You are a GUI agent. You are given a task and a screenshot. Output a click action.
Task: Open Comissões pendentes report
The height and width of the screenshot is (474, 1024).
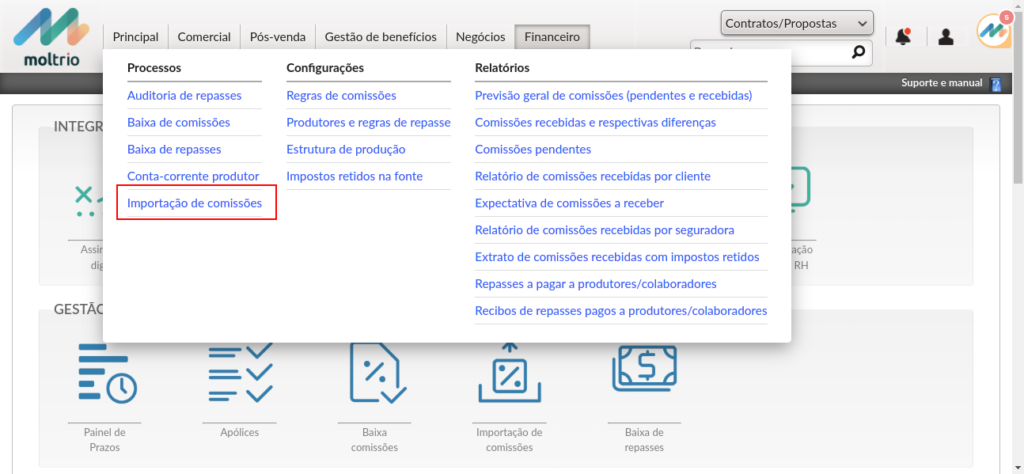tap(533, 149)
